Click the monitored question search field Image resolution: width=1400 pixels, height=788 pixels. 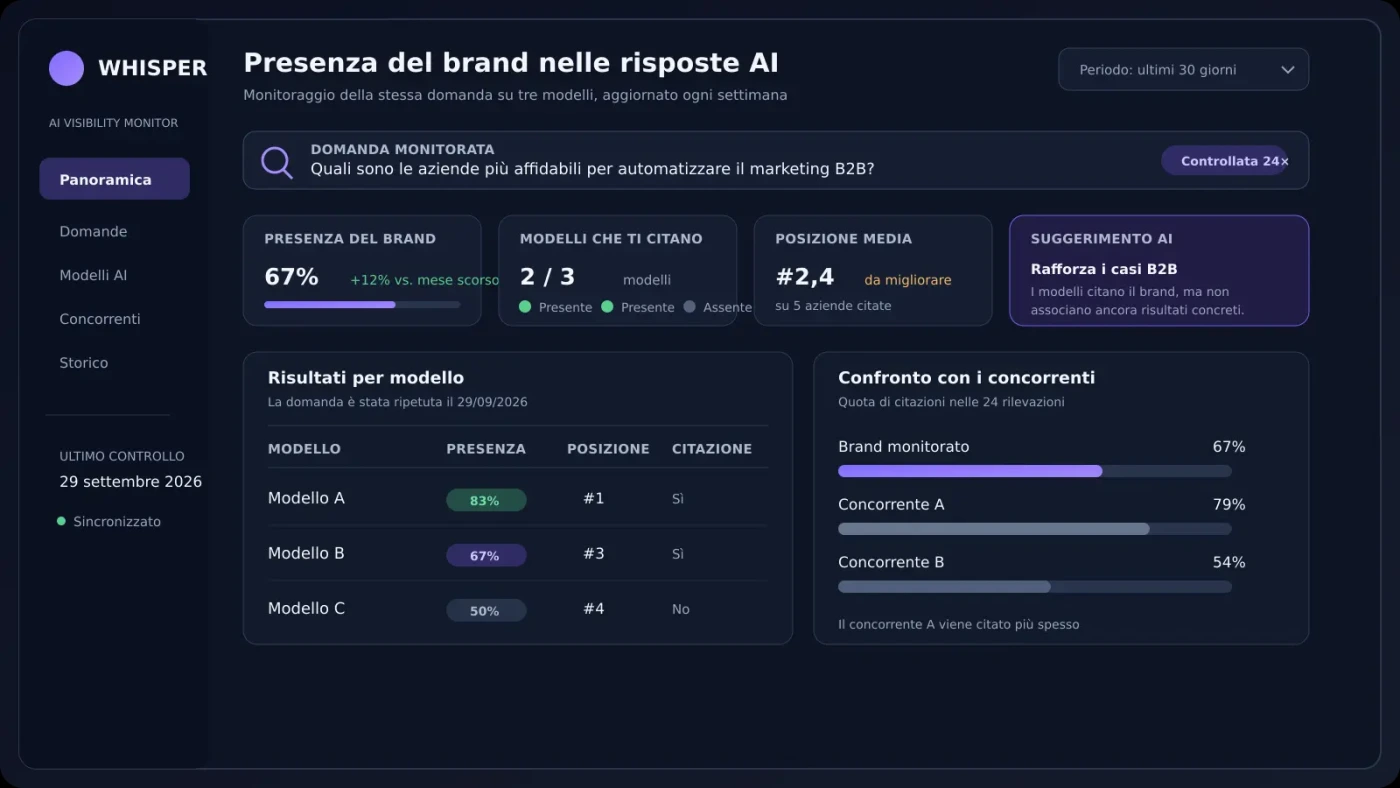point(776,160)
